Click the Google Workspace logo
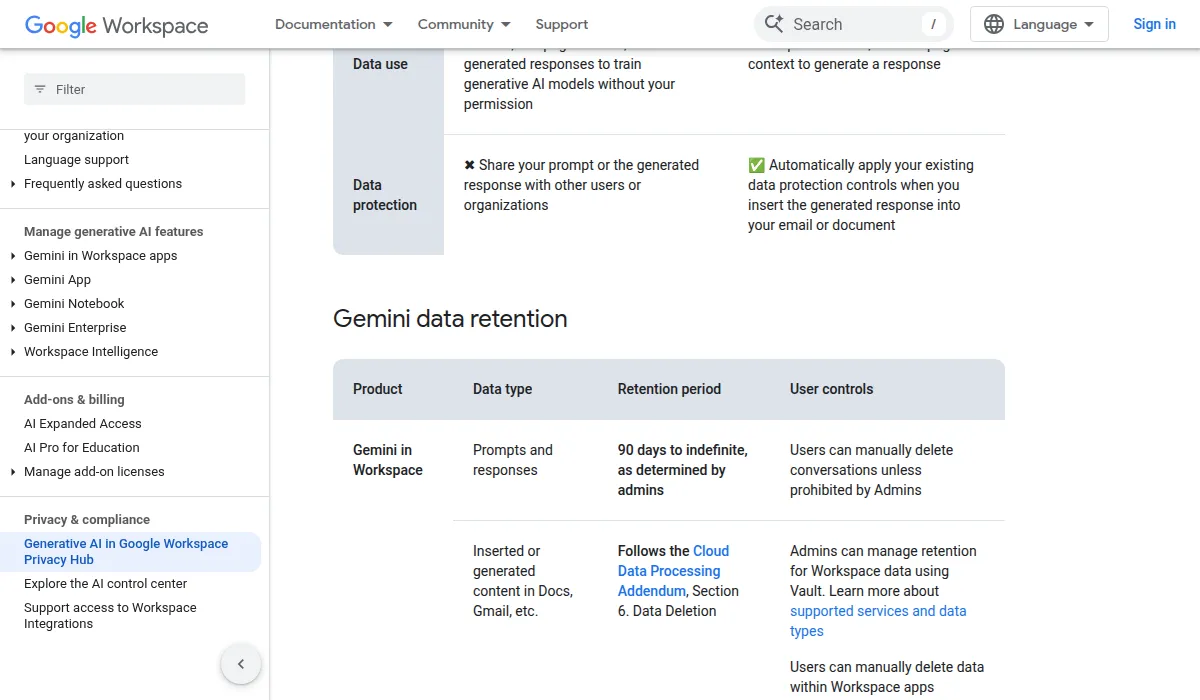The image size is (1200, 700). pyautogui.click(x=117, y=25)
